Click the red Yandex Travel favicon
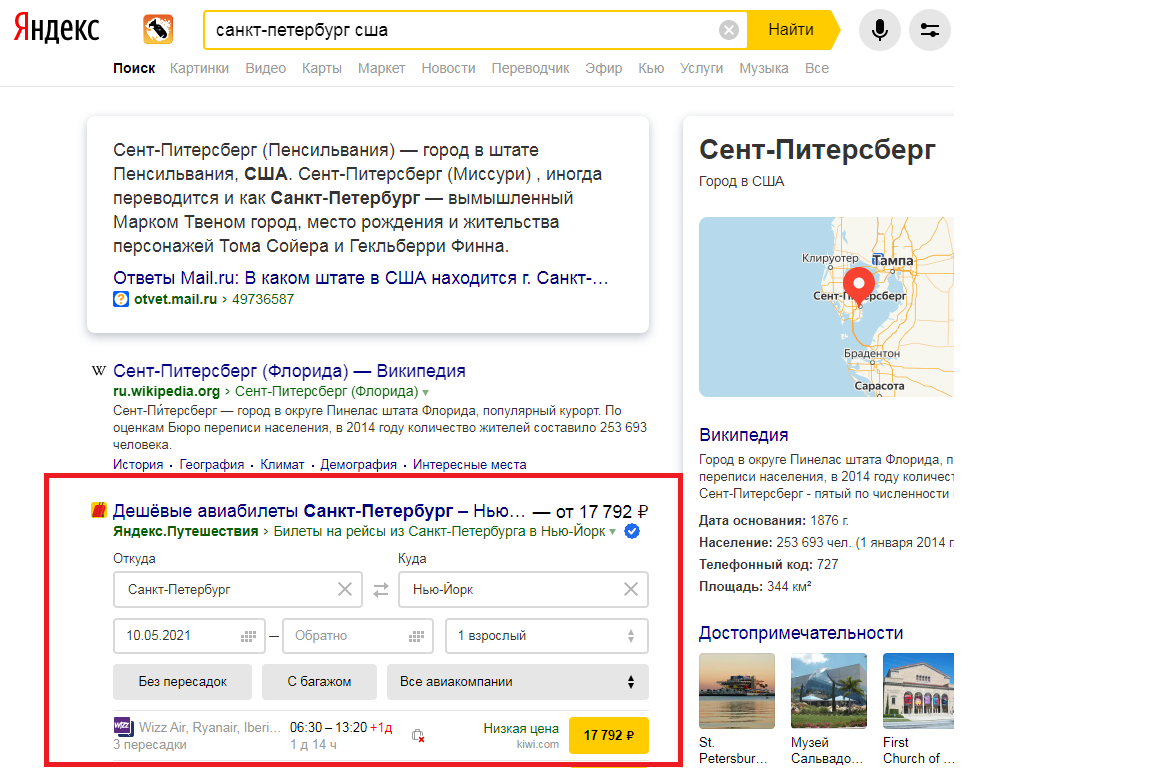1152x768 pixels. (98, 510)
